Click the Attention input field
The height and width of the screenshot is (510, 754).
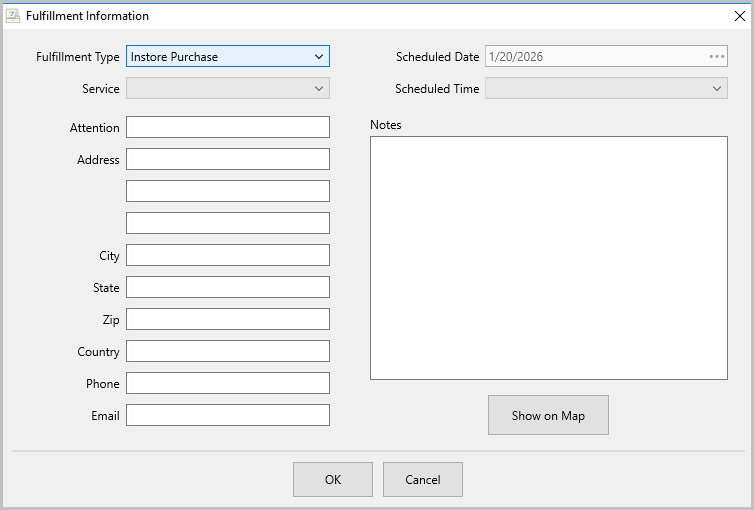pos(227,127)
